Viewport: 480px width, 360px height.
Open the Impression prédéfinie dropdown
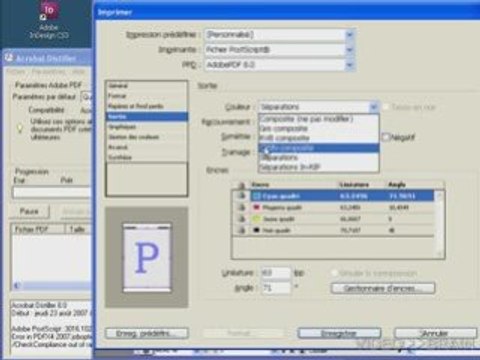point(349,35)
